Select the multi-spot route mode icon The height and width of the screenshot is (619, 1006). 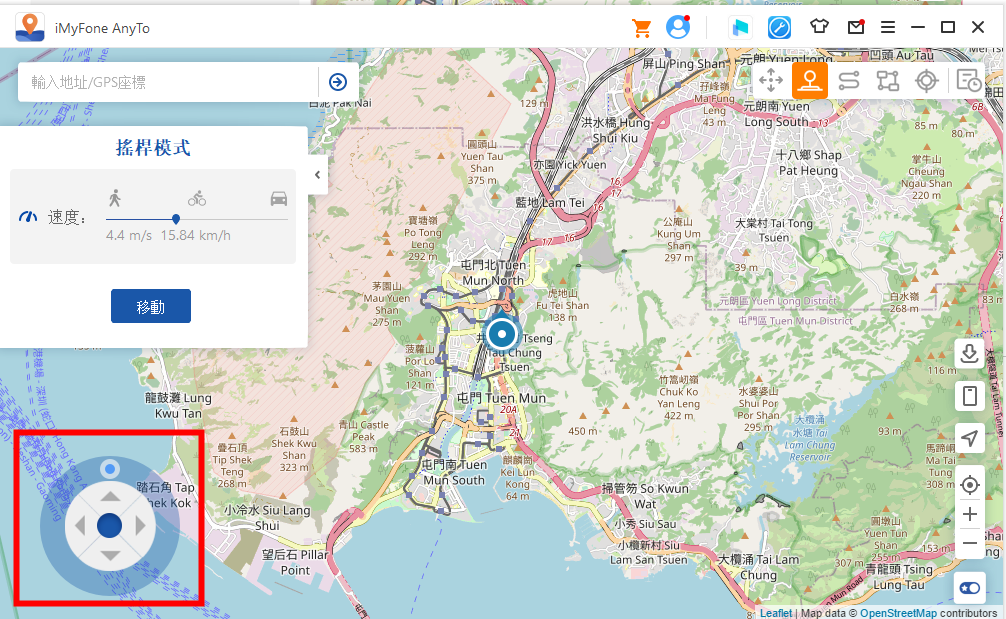point(887,81)
